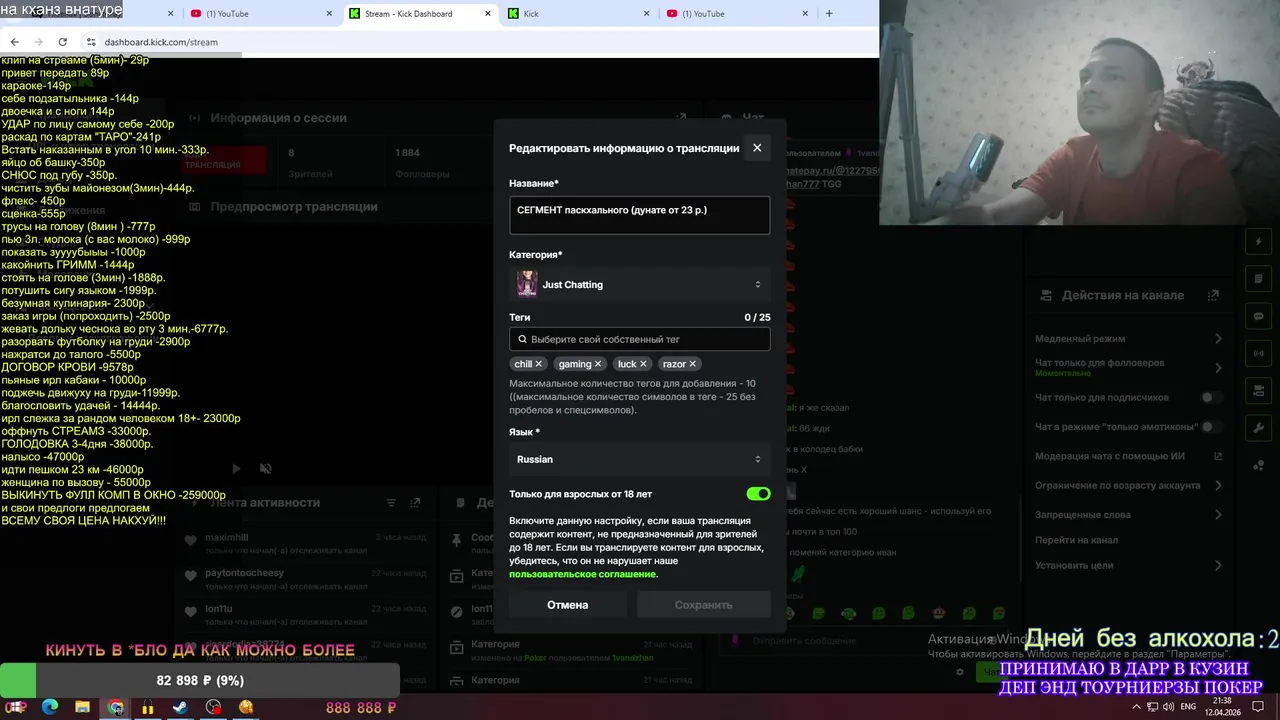
Task: Unmute the stream preview audio
Action: pos(265,468)
